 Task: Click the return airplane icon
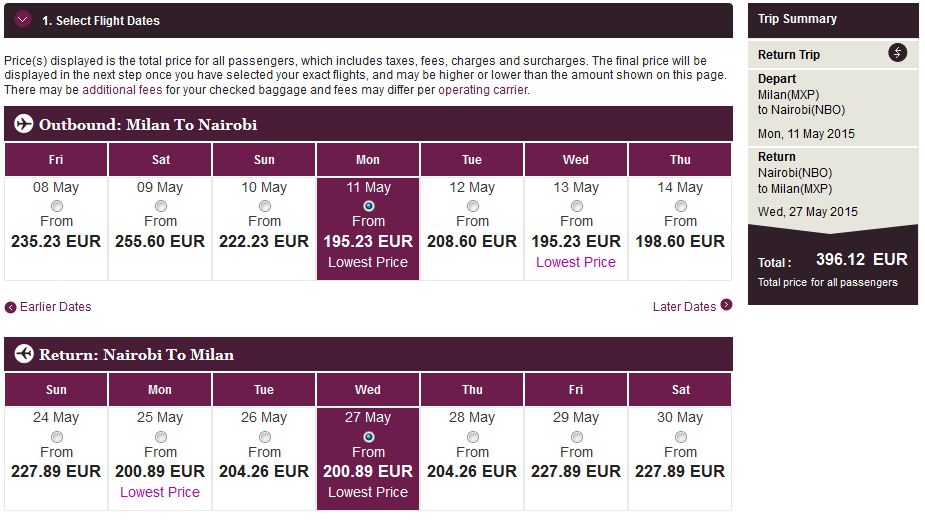24,355
